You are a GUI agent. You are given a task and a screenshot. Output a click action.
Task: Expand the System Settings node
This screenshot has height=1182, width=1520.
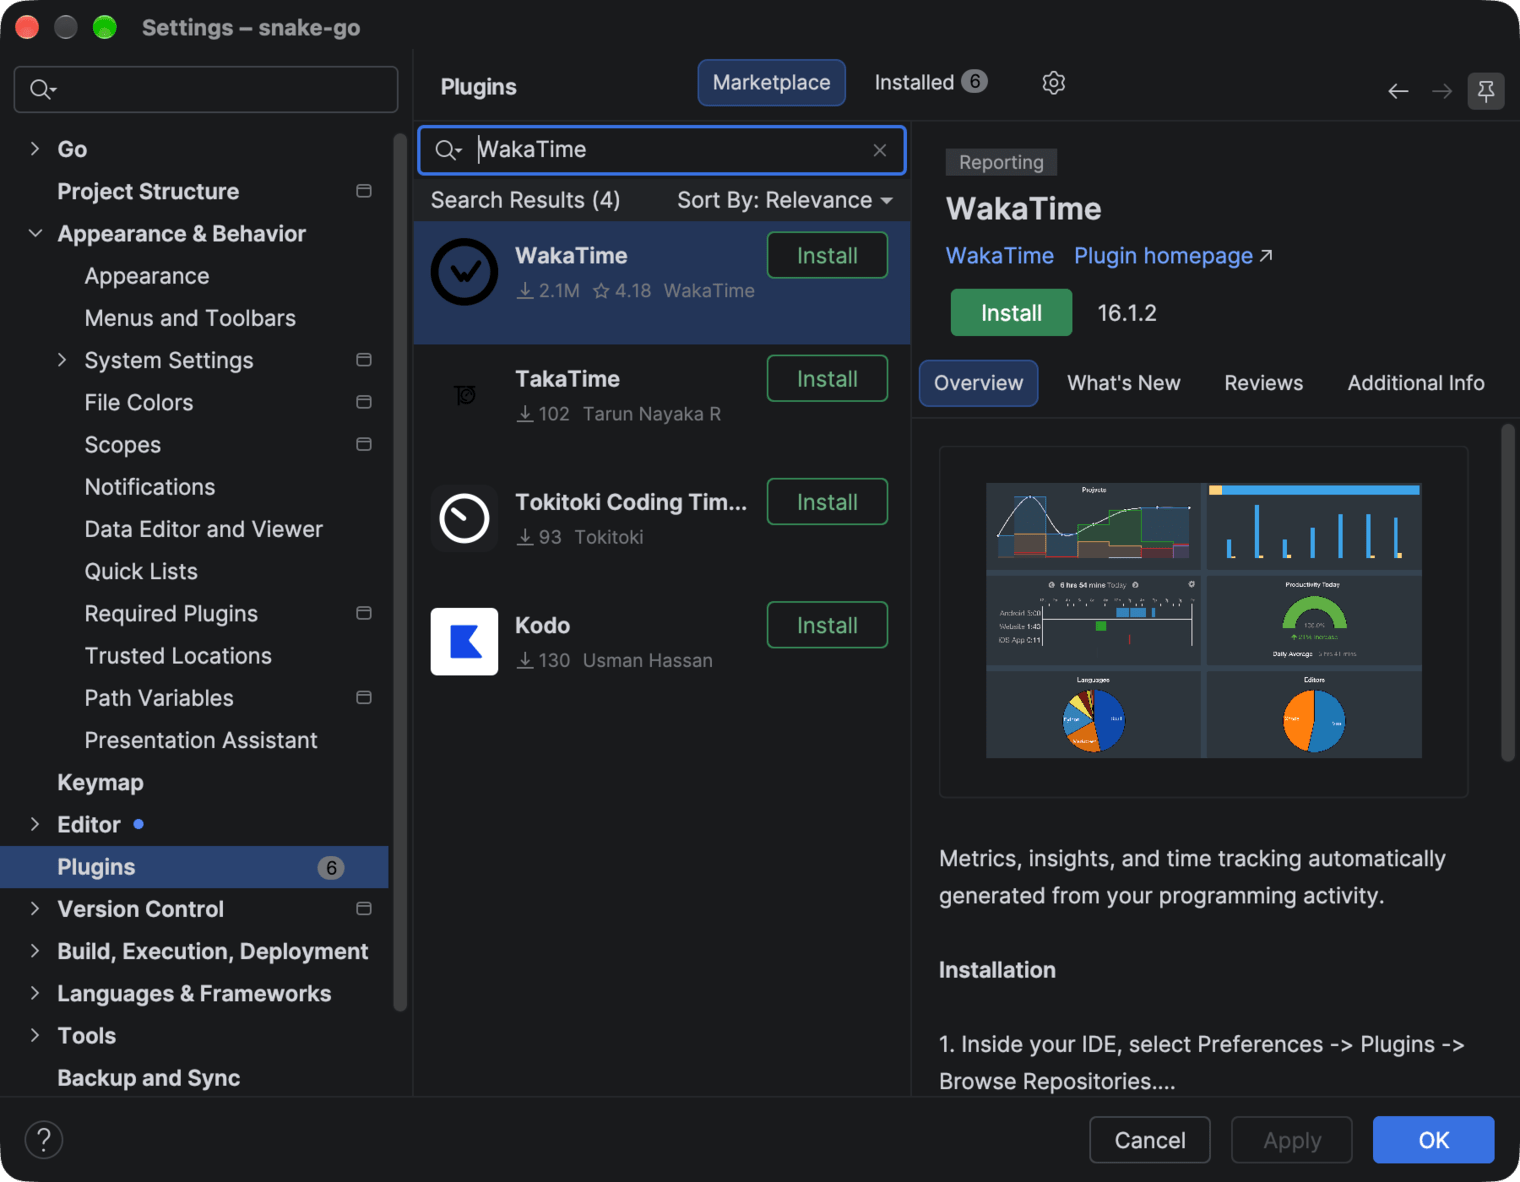62,360
